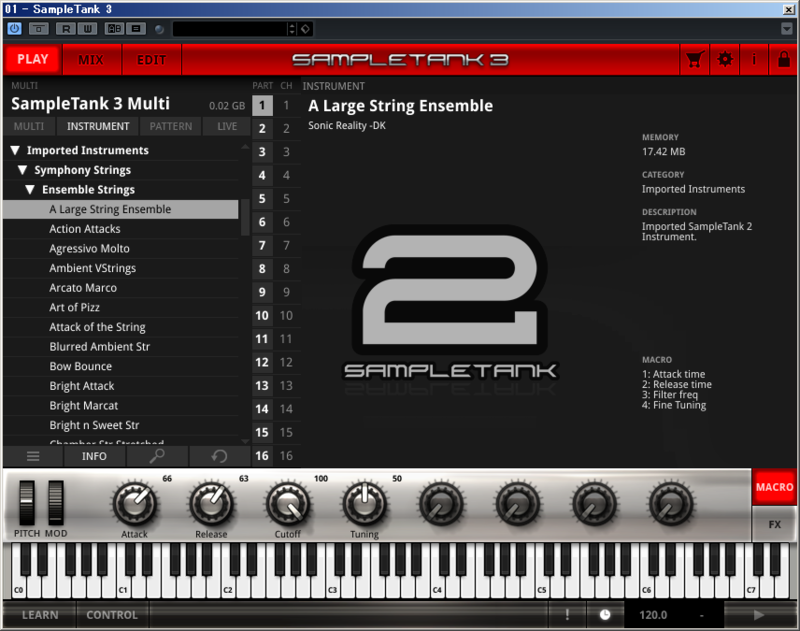The image size is (800, 631).
Task: Click the browser scroll down arrow
Action: (245, 441)
